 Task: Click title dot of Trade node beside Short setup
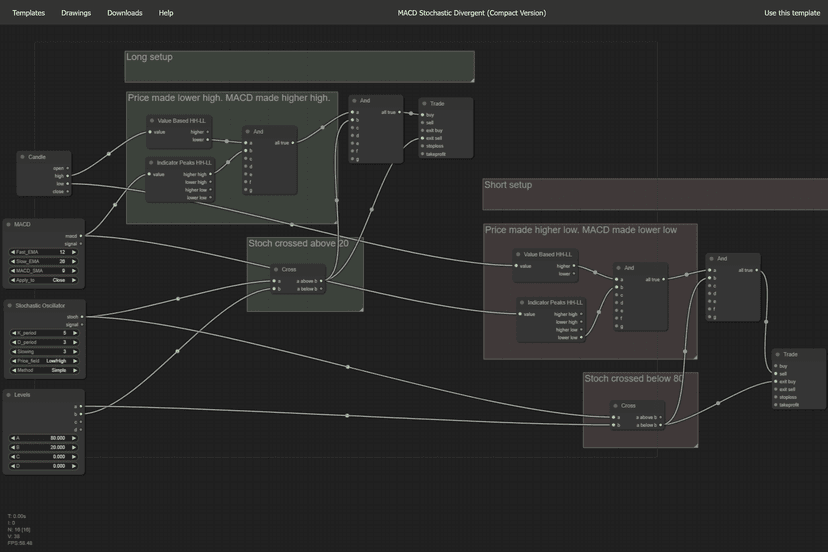pos(777,354)
